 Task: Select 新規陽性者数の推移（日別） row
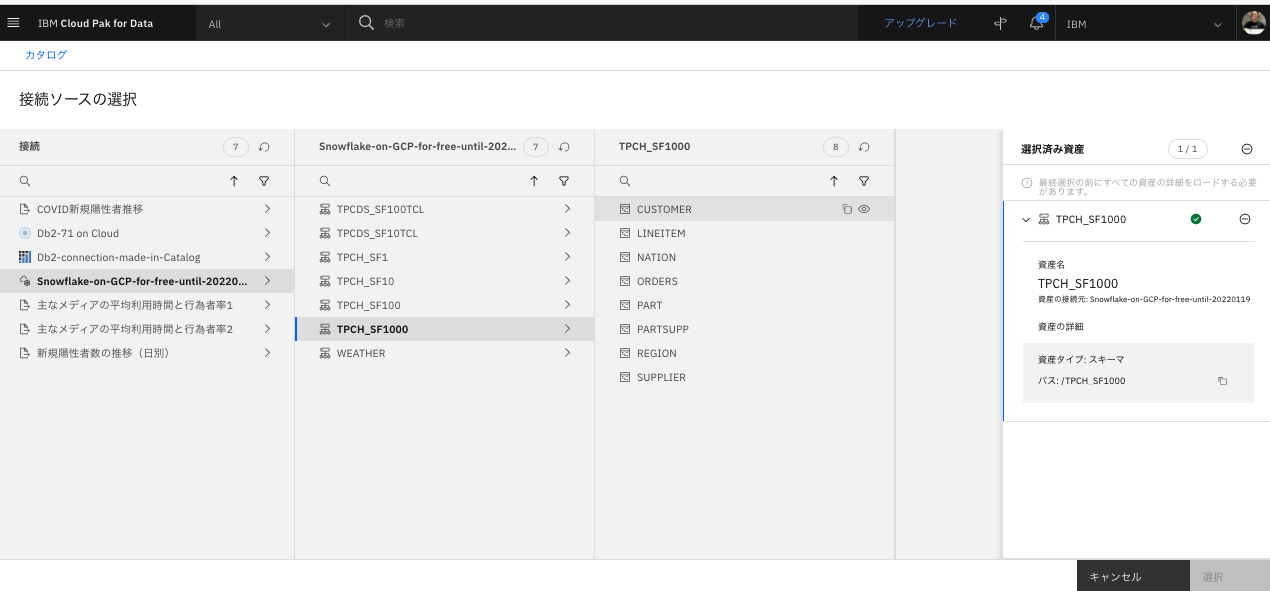point(147,353)
